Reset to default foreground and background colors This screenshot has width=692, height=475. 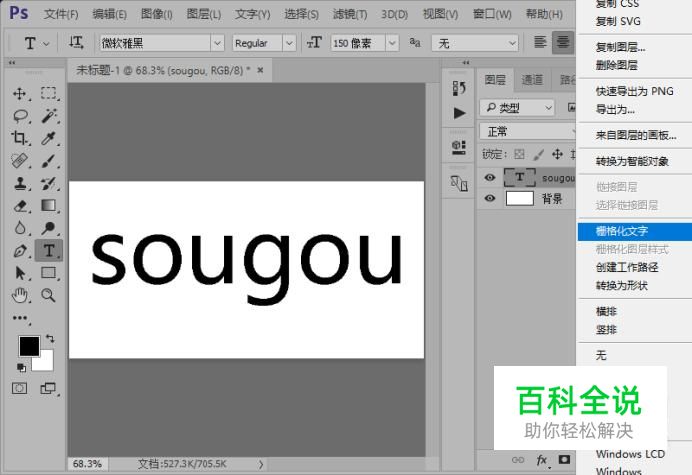click(21, 367)
